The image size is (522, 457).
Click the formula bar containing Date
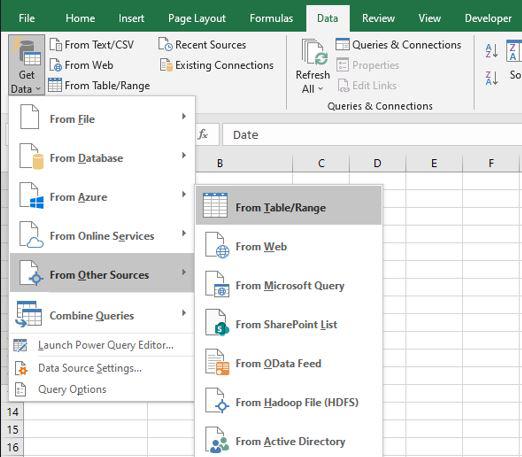(372, 135)
